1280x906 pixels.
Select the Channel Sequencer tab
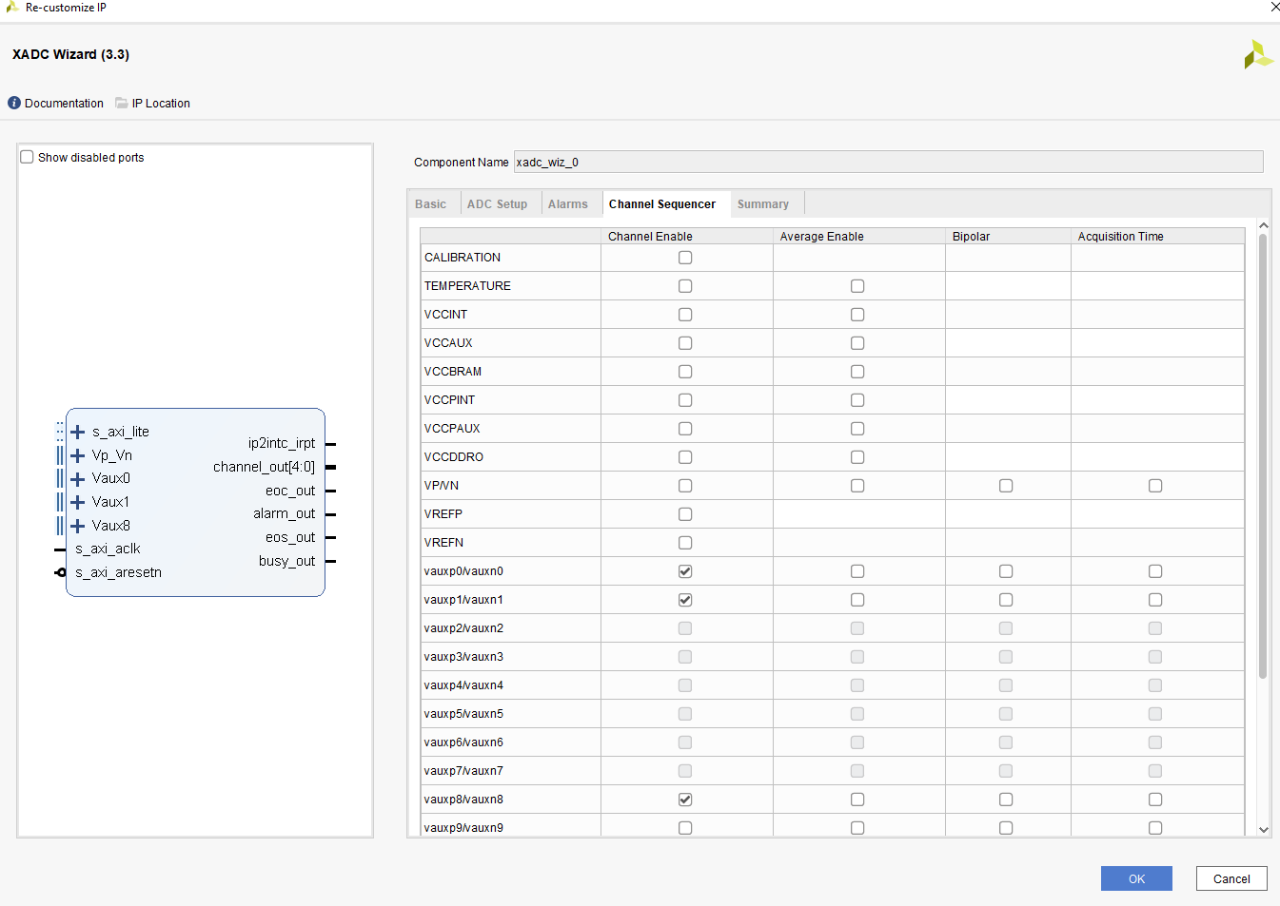click(662, 204)
